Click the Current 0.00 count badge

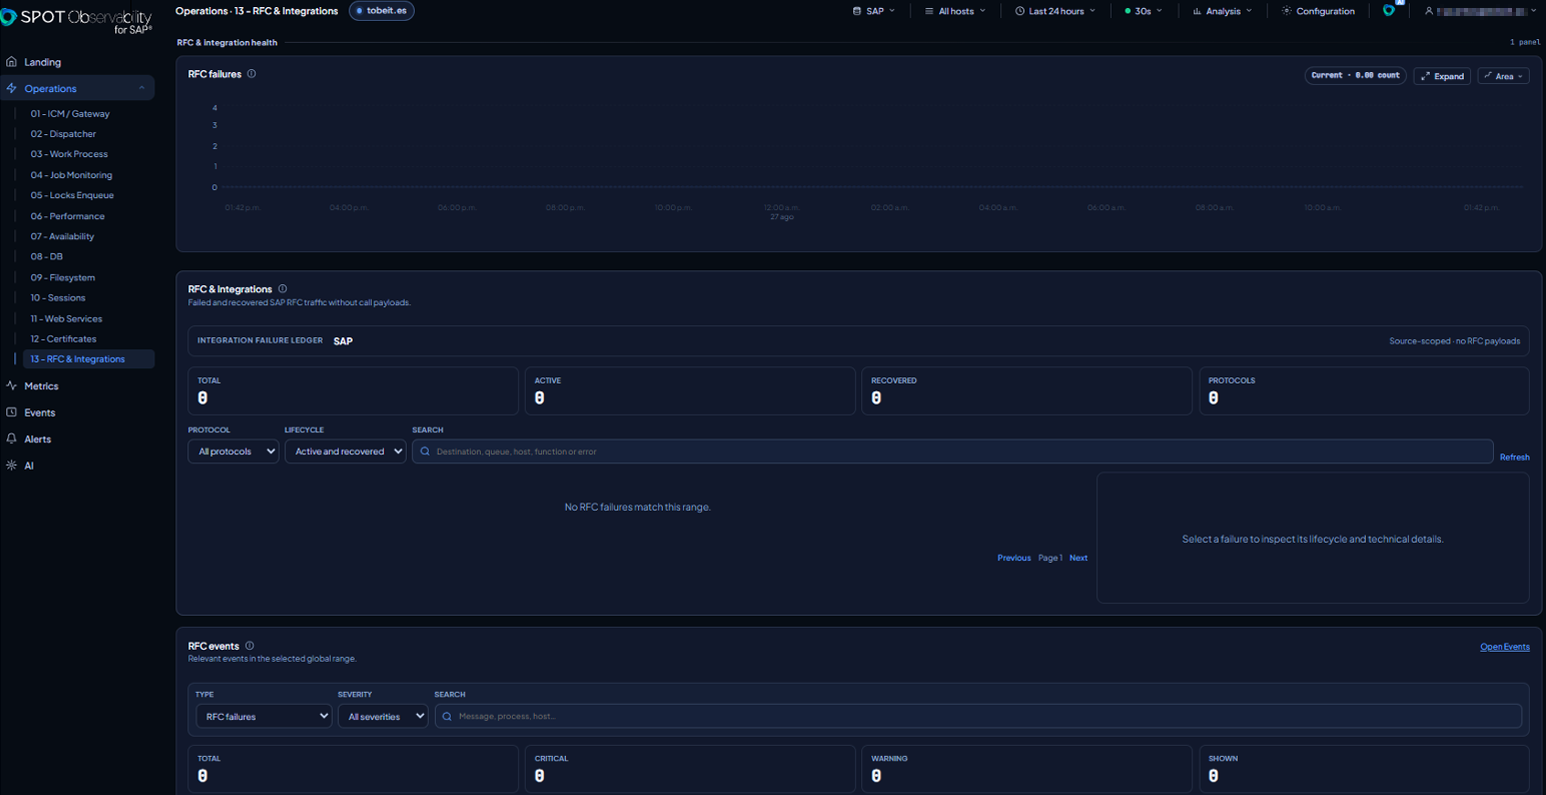(x=1355, y=75)
